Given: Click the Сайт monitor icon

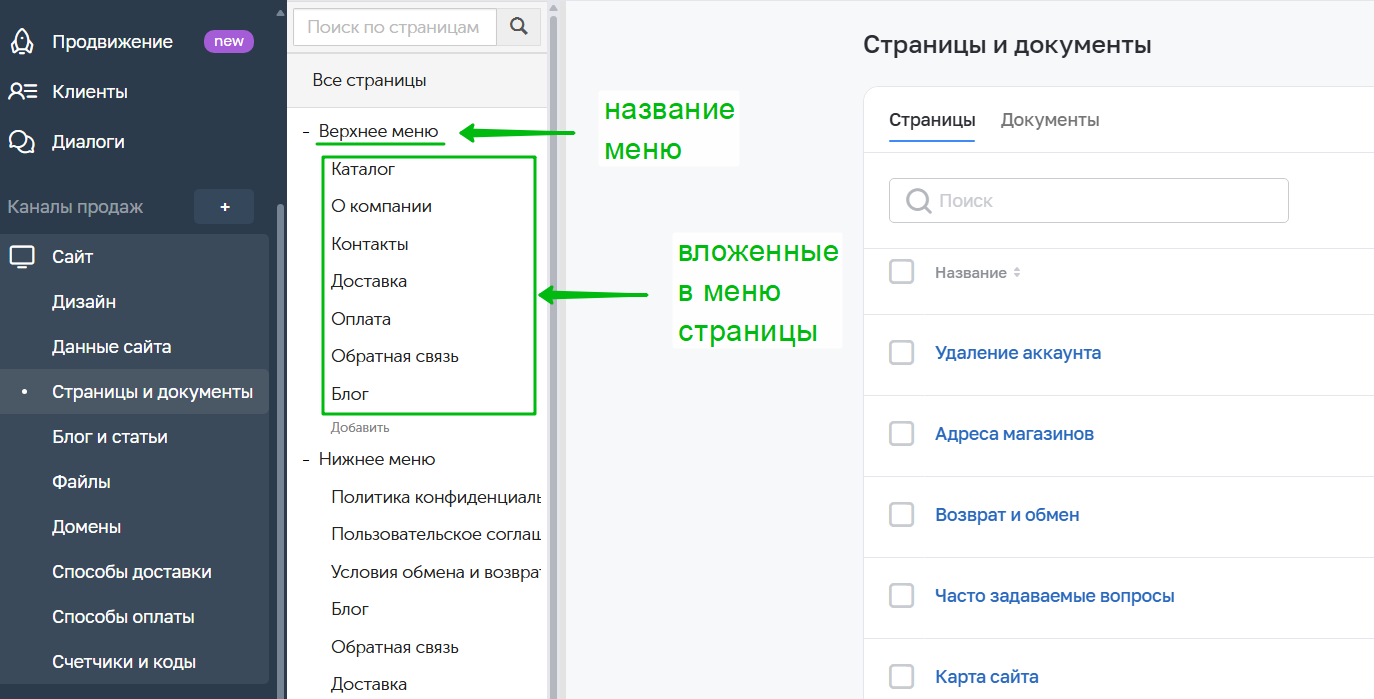Looking at the screenshot, I should click(22, 257).
